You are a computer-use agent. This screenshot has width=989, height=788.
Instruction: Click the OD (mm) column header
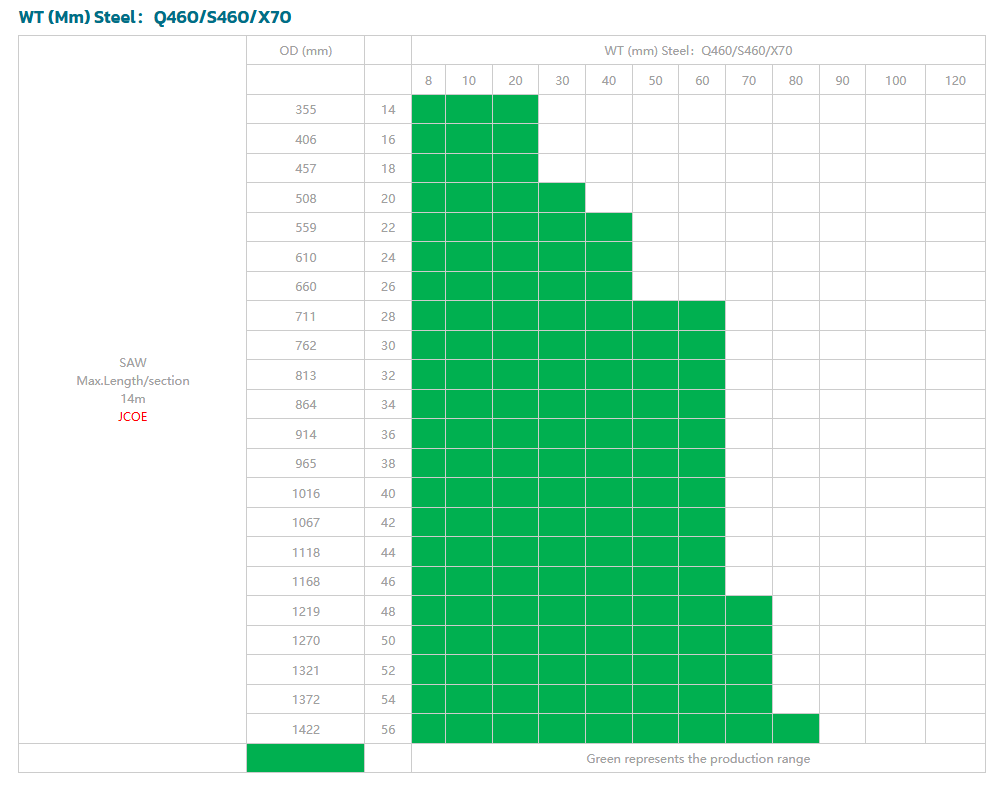point(305,50)
